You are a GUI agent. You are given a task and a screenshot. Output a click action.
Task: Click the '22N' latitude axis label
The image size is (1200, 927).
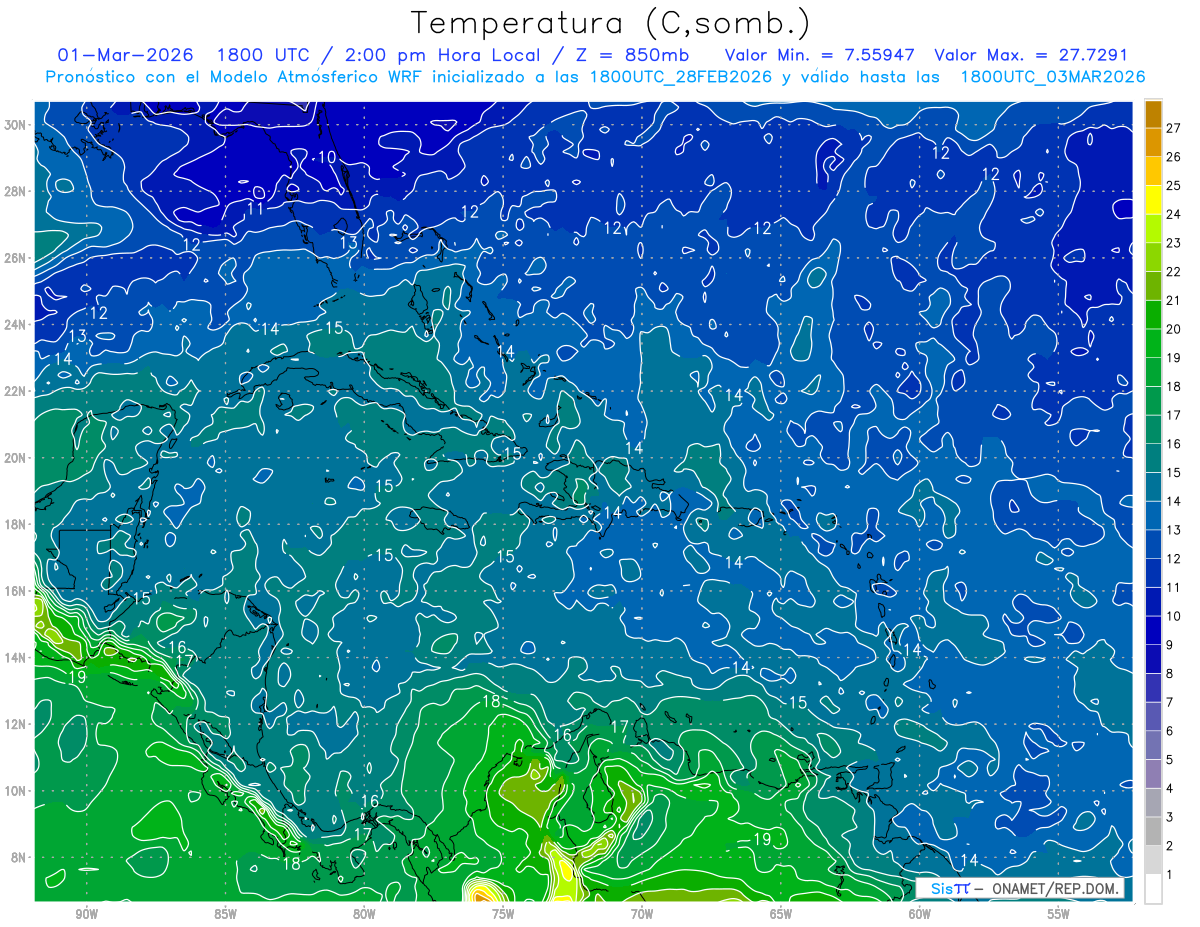(x=17, y=391)
